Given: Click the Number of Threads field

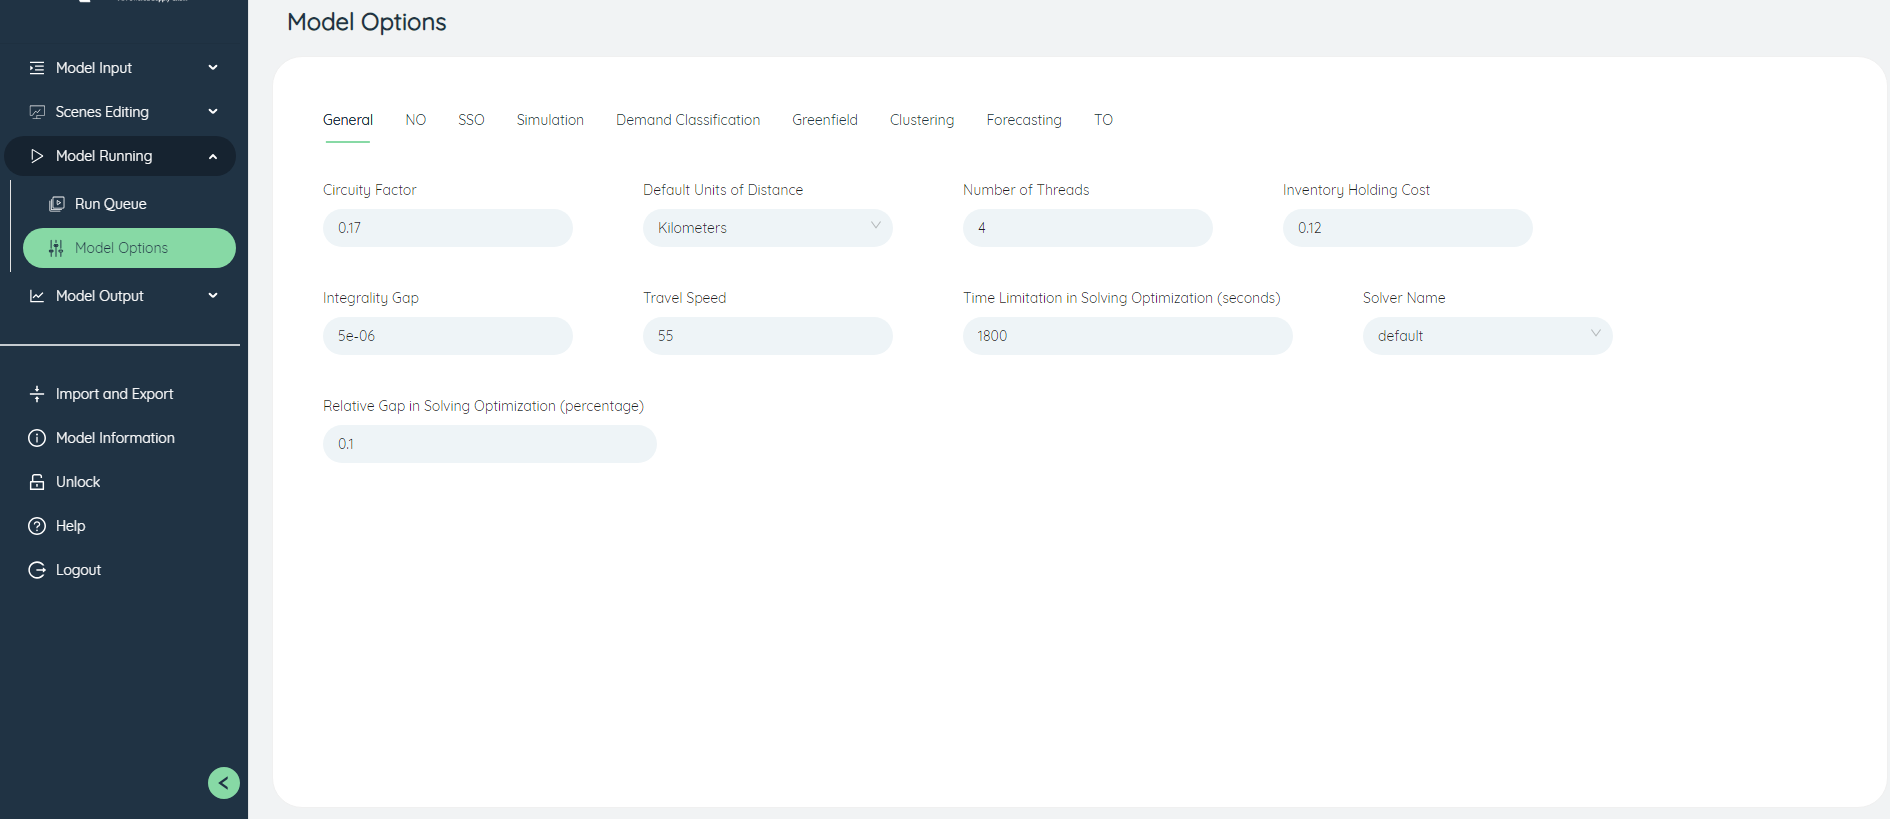Looking at the screenshot, I should pyautogui.click(x=1087, y=228).
